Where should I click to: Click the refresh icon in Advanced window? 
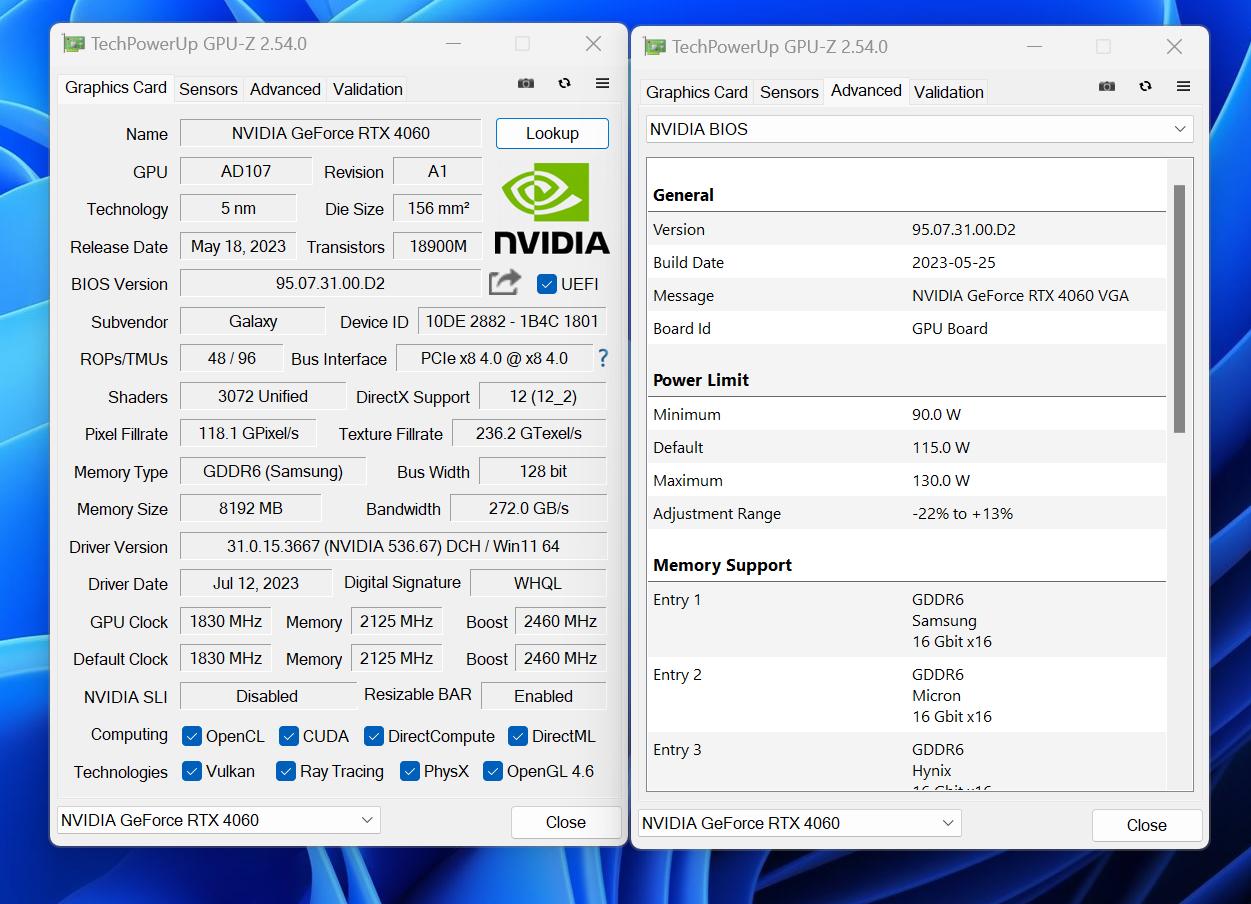1145,87
